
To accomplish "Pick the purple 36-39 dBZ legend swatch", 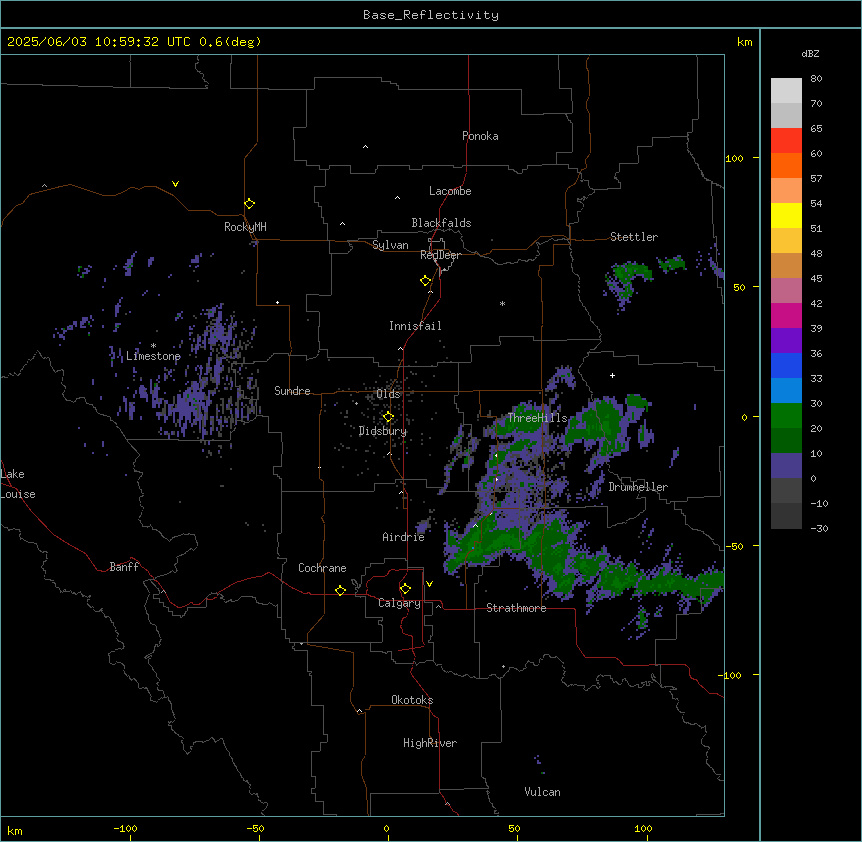I will tap(786, 340).
